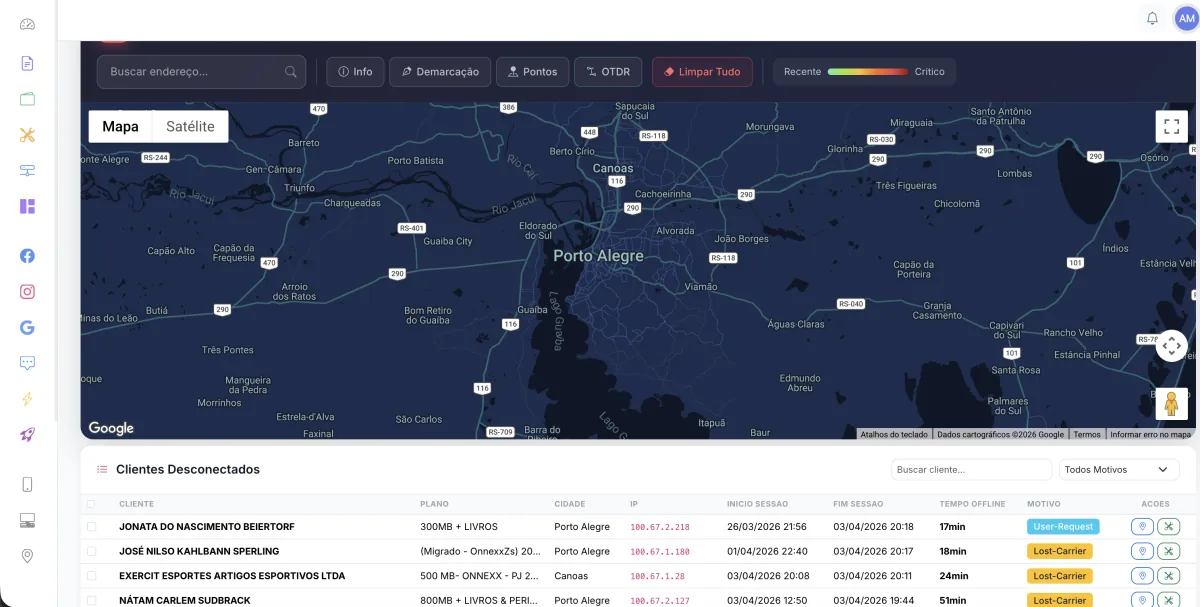This screenshot has height=607, width=1200.
Task: Locate JOSÉ NILSO KAHLBANN on map
Action: (1143, 551)
